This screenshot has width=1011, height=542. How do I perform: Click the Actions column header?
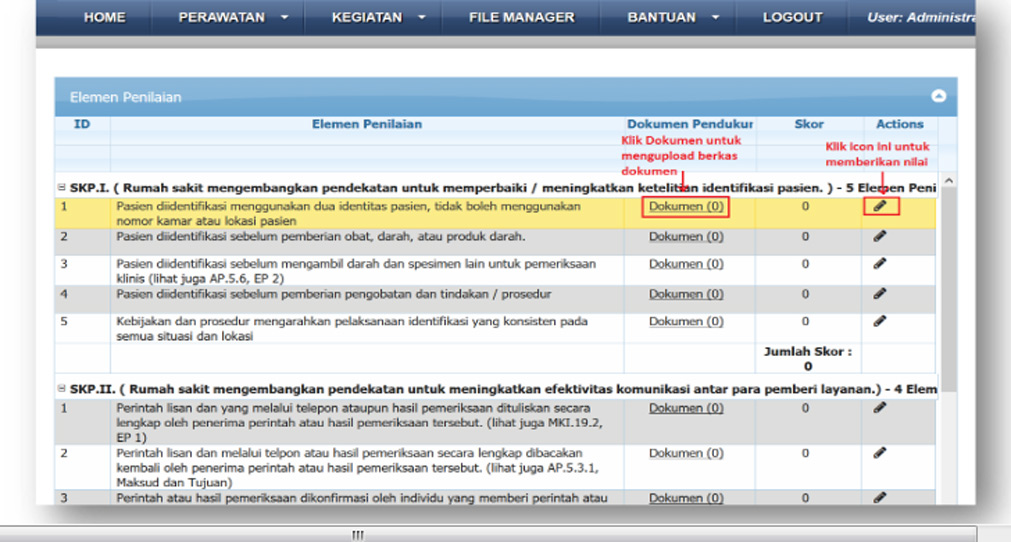[899, 124]
